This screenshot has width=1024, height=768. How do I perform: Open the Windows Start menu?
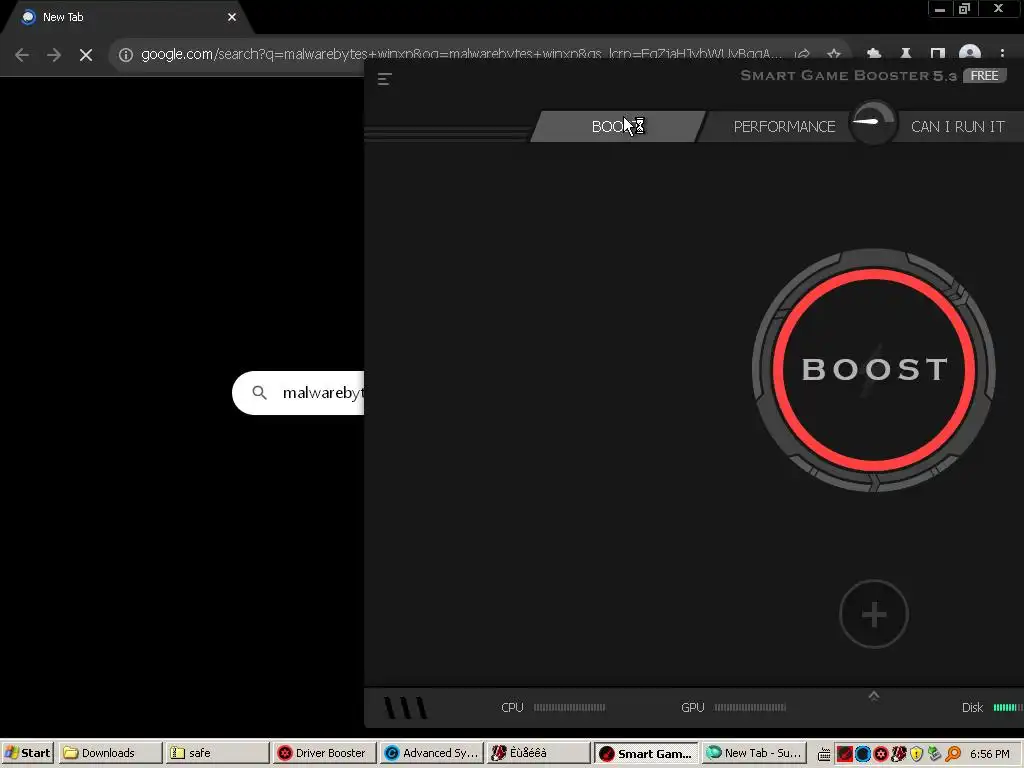coord(28,753)
